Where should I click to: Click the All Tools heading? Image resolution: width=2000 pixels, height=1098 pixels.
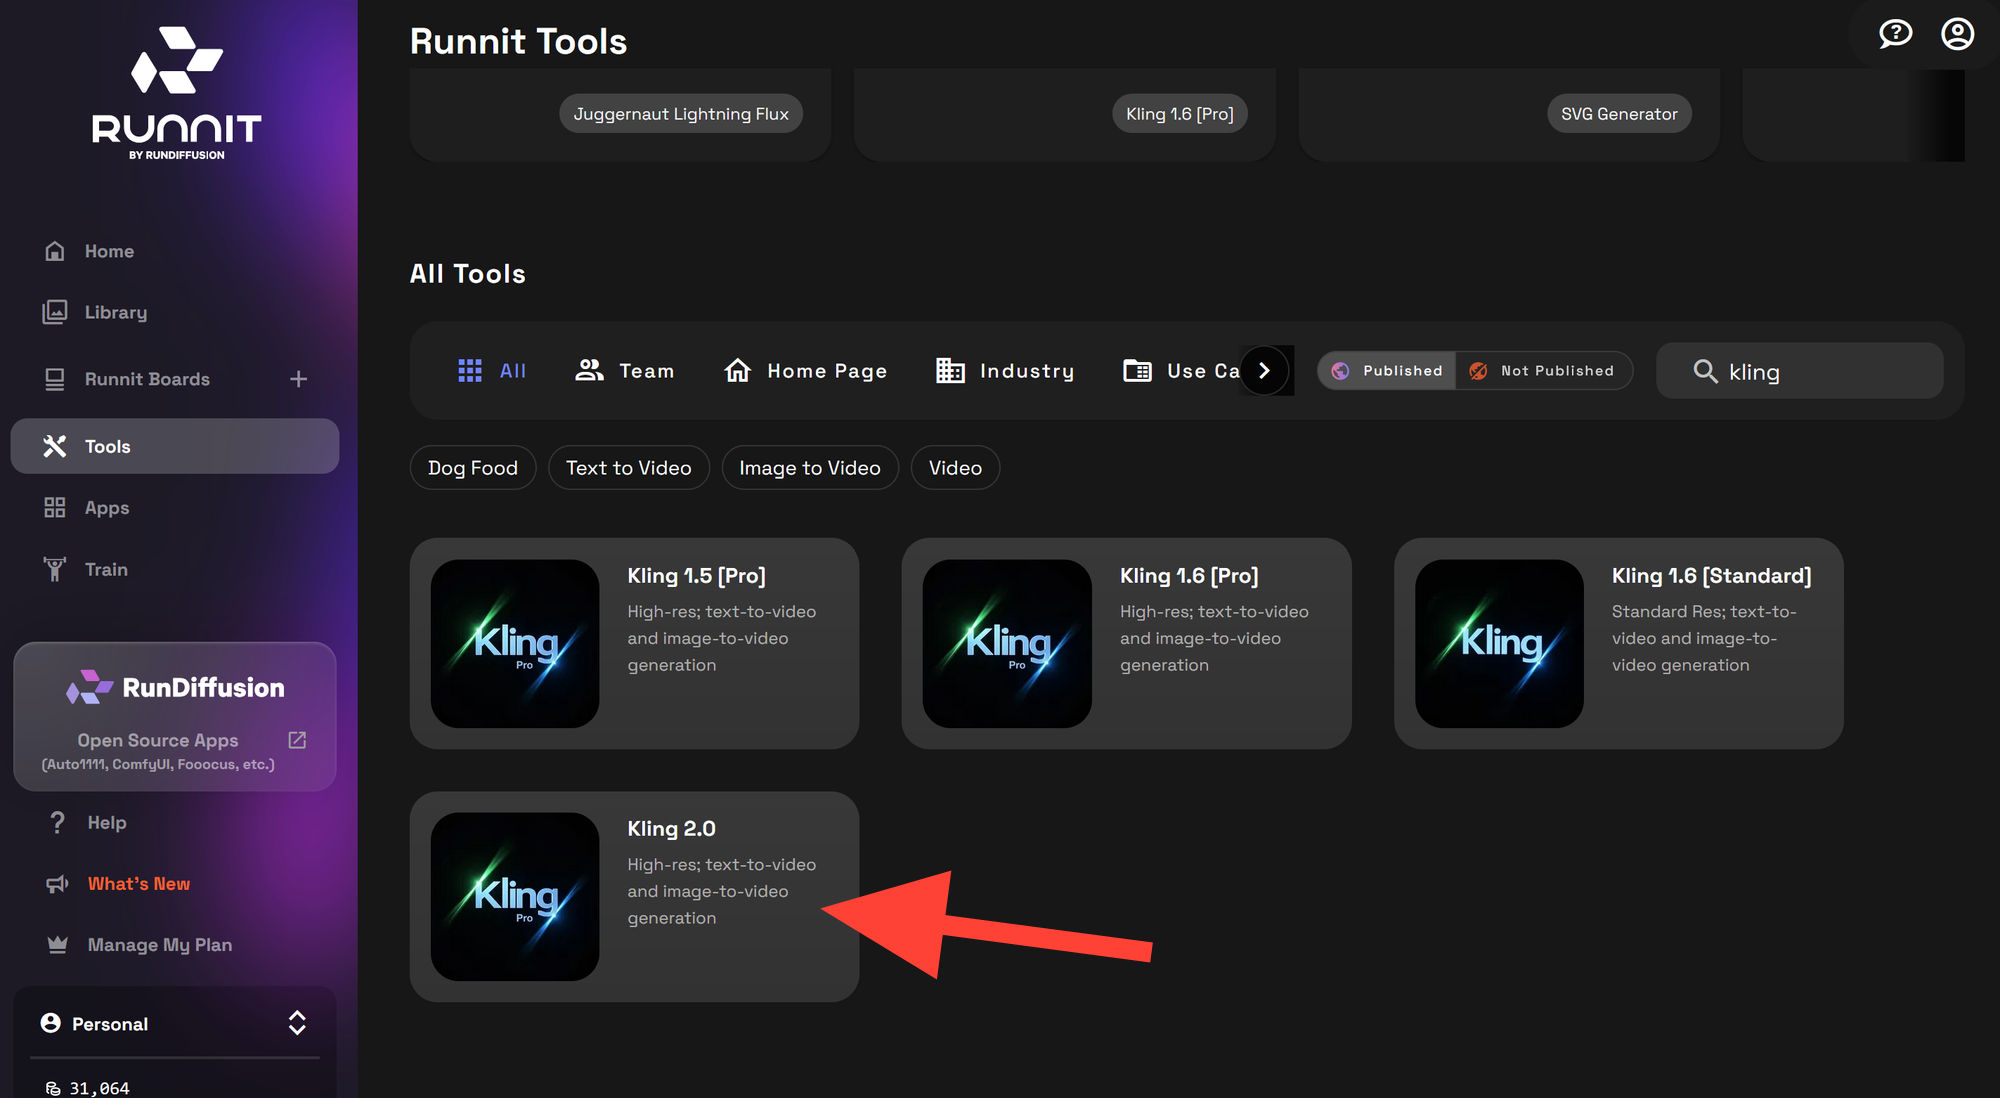click(x=468, y=274)
